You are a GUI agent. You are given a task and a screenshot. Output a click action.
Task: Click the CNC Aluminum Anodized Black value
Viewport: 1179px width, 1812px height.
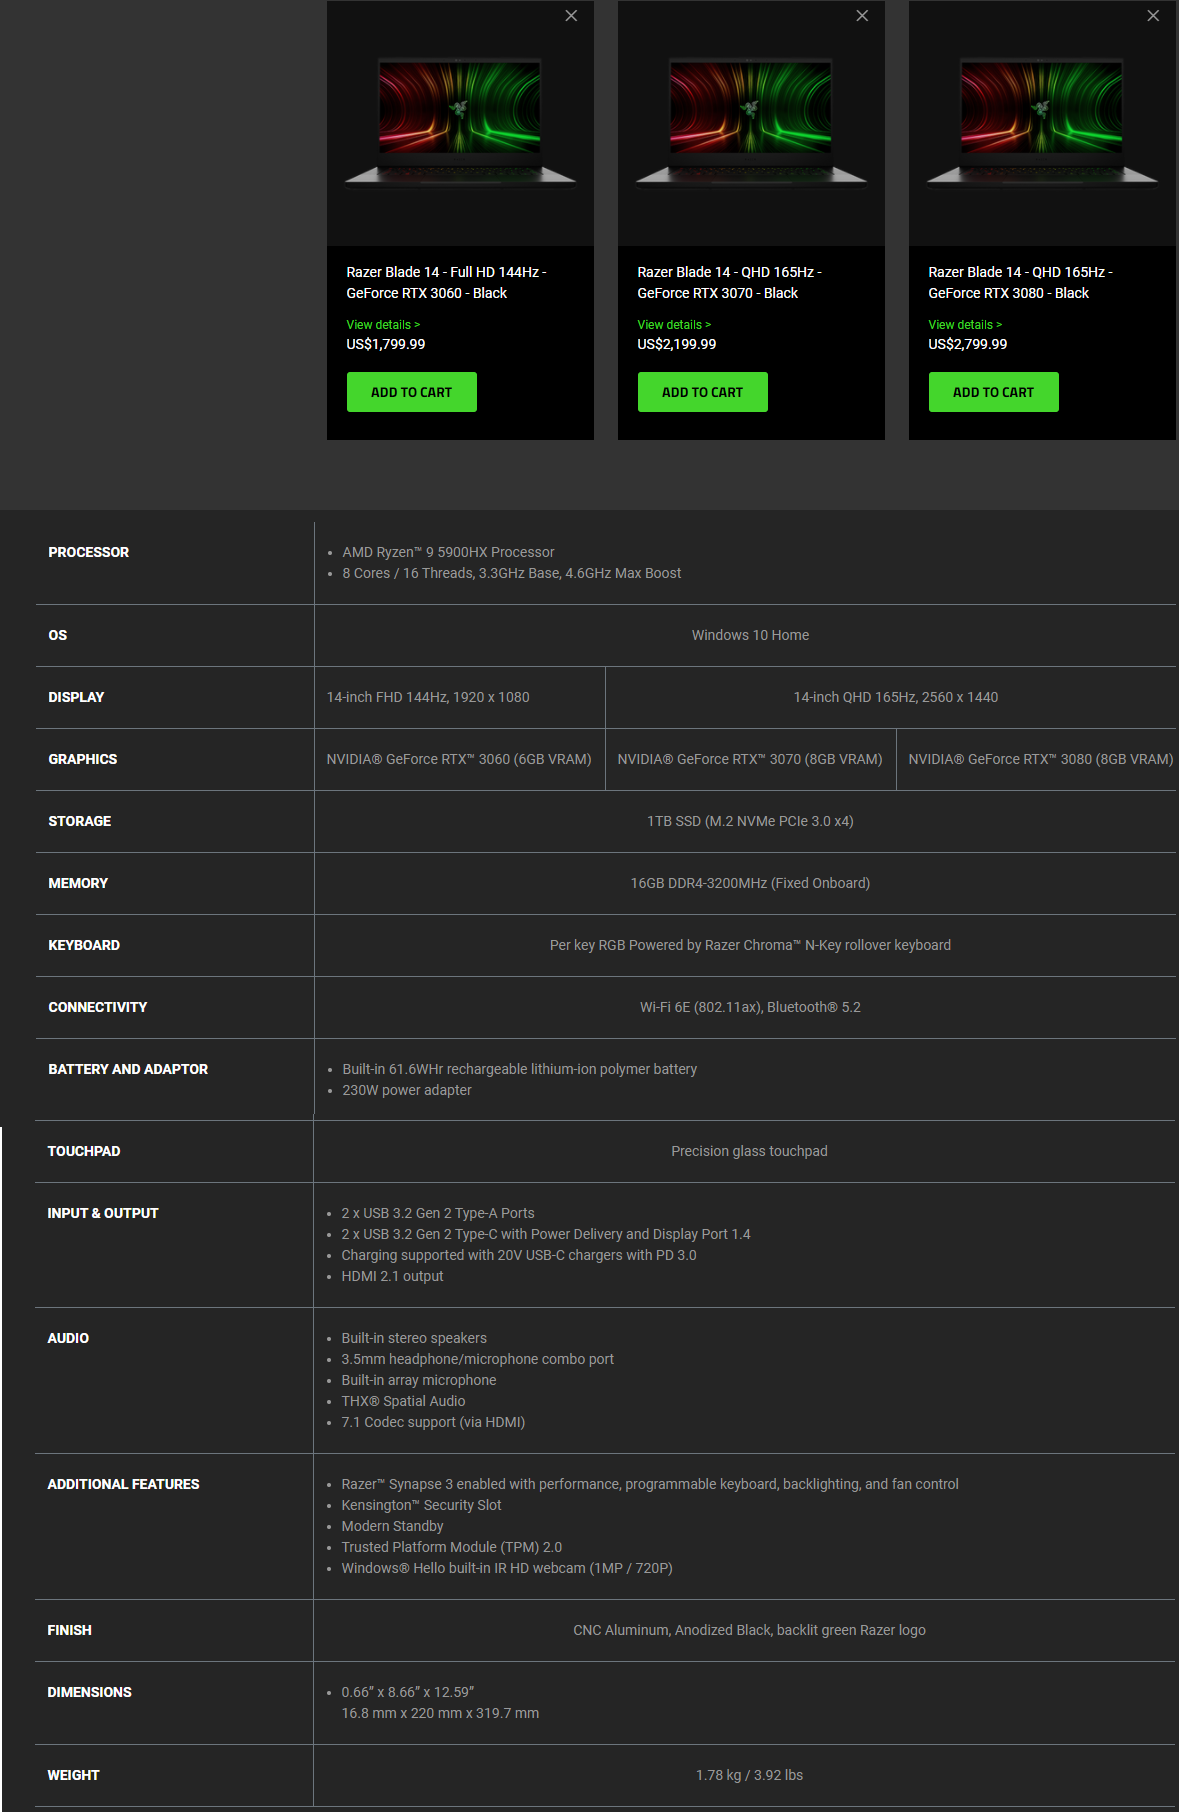[x=749, y=1630]
